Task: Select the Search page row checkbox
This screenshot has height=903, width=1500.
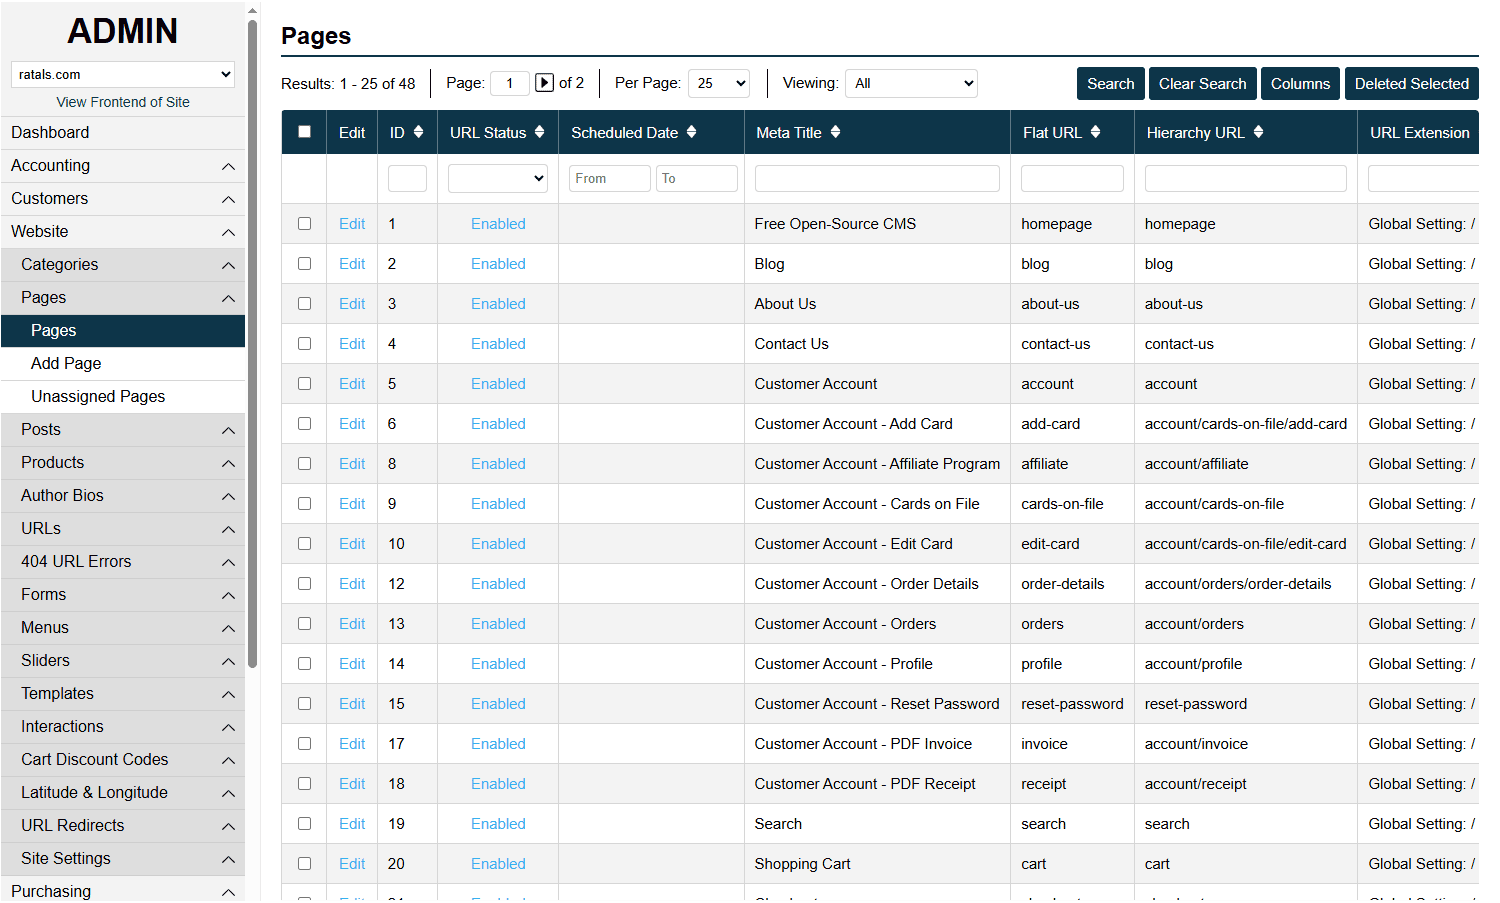Action: point(304,824)
